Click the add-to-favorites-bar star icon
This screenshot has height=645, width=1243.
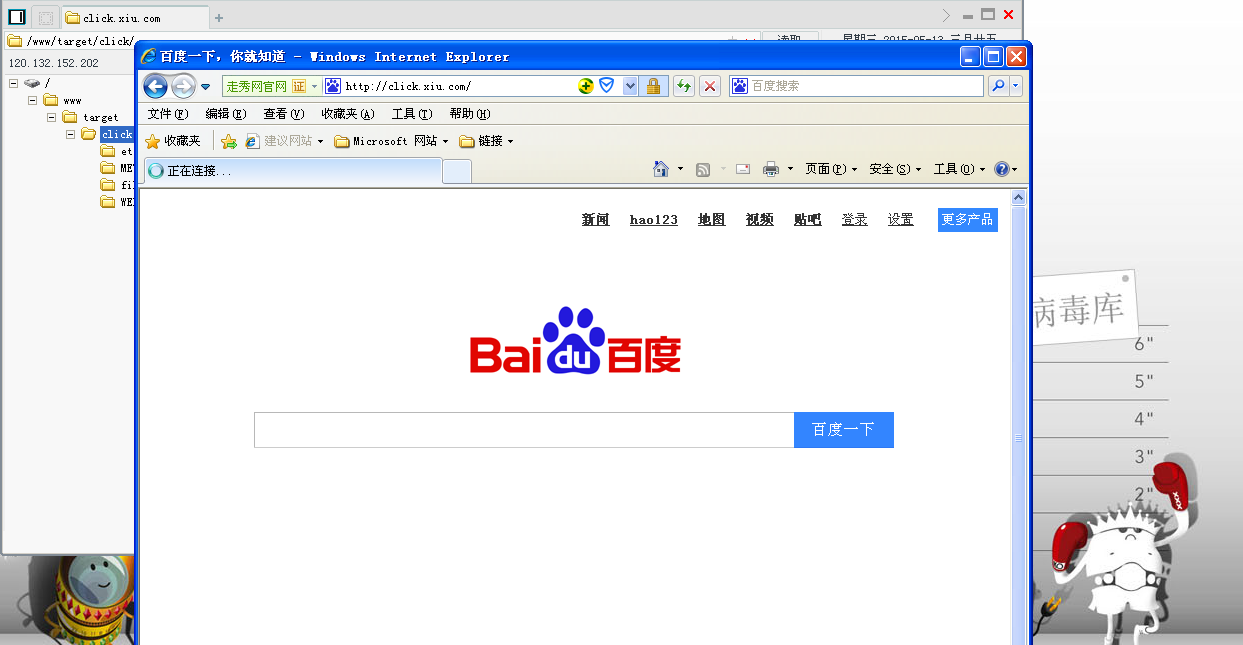point(229,141)
